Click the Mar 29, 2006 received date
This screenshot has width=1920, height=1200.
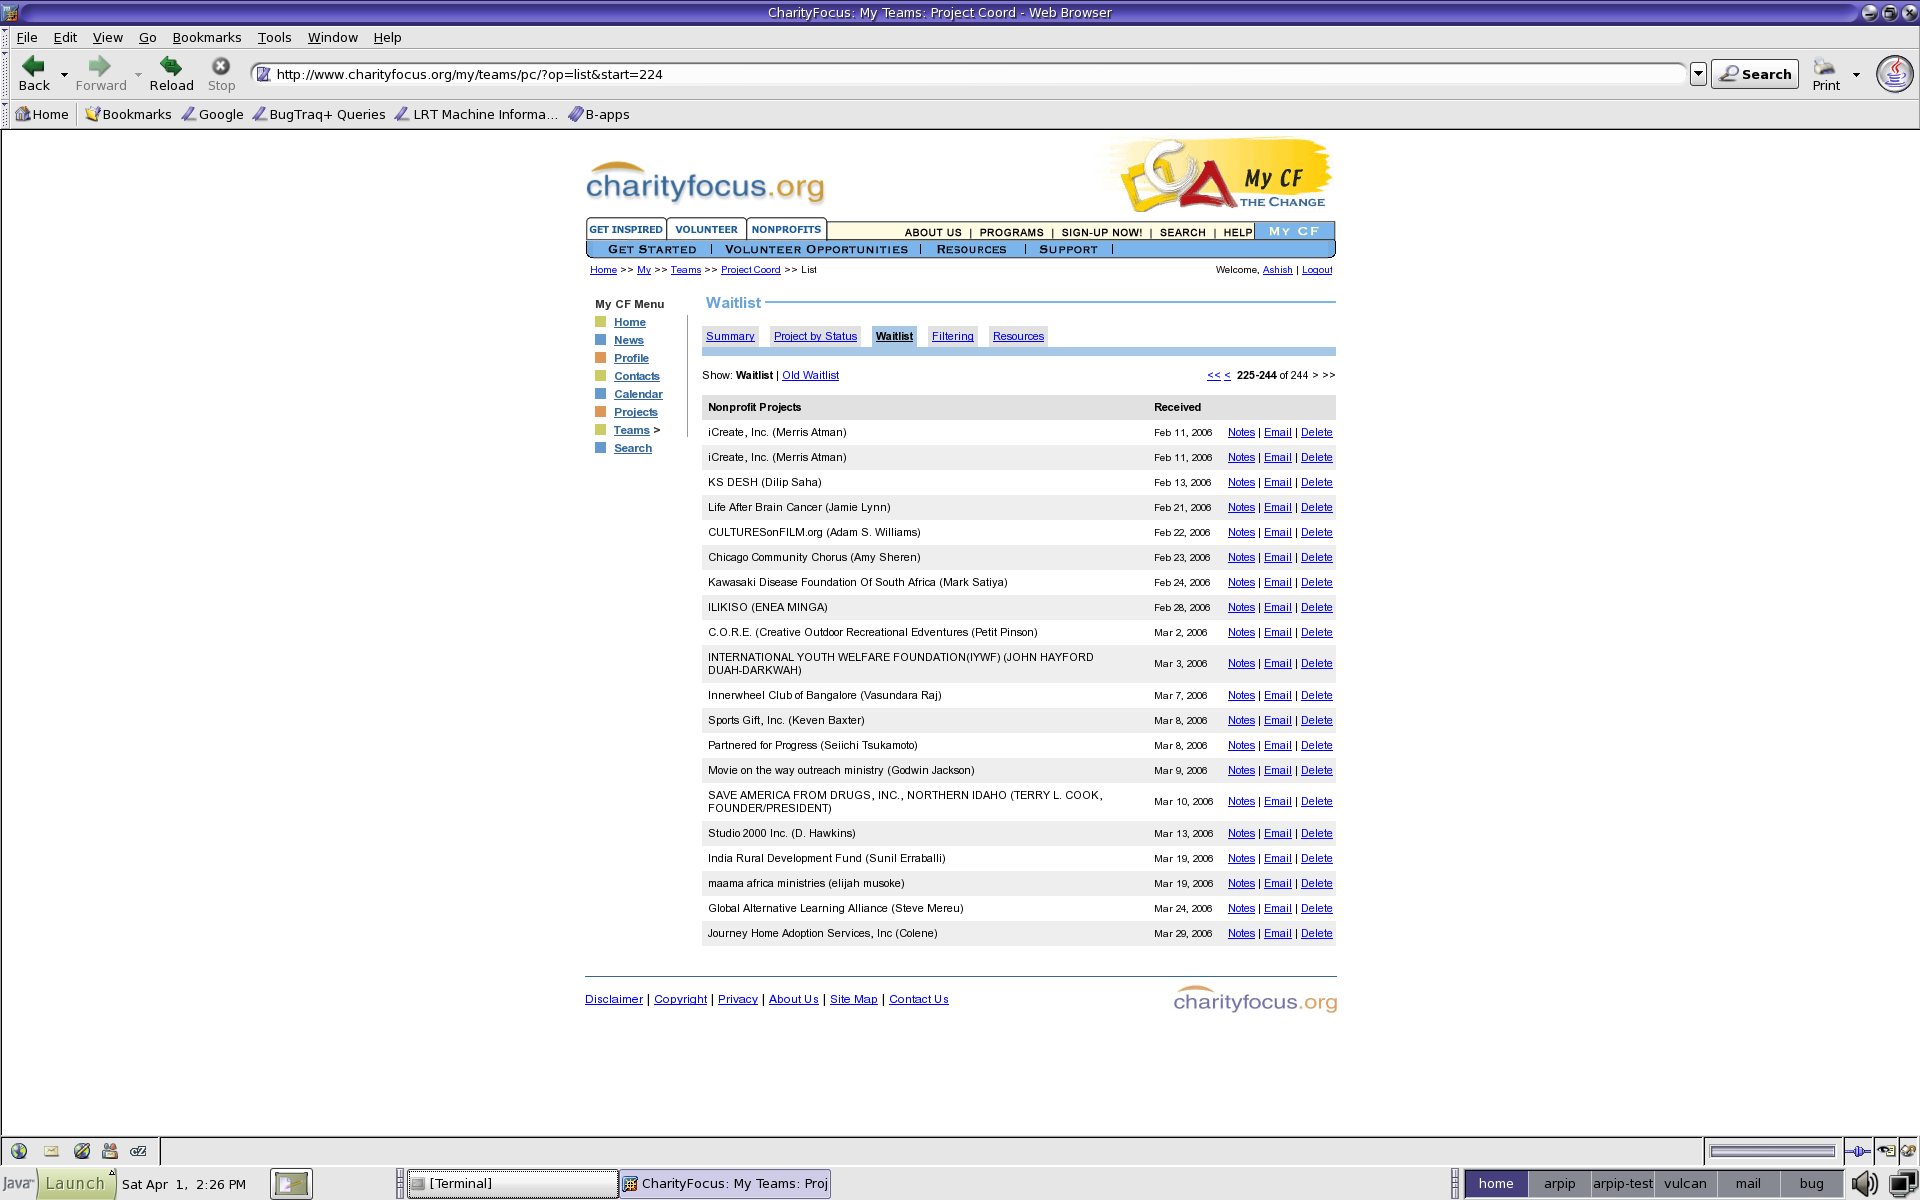(1182, 933)
